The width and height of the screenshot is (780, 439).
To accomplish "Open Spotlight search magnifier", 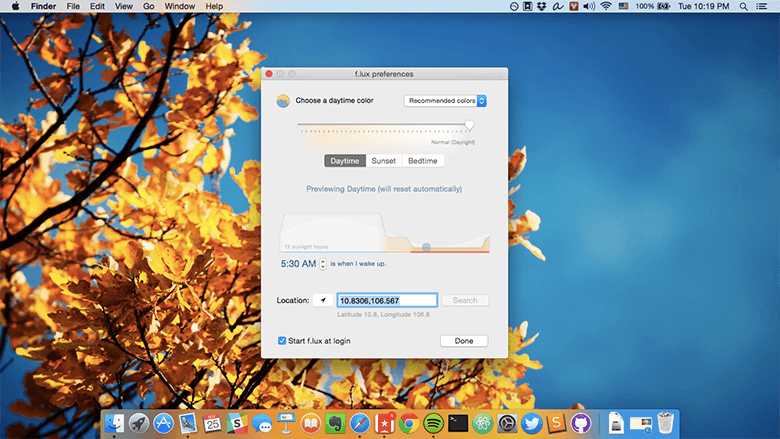I will [x=744, y=6].
